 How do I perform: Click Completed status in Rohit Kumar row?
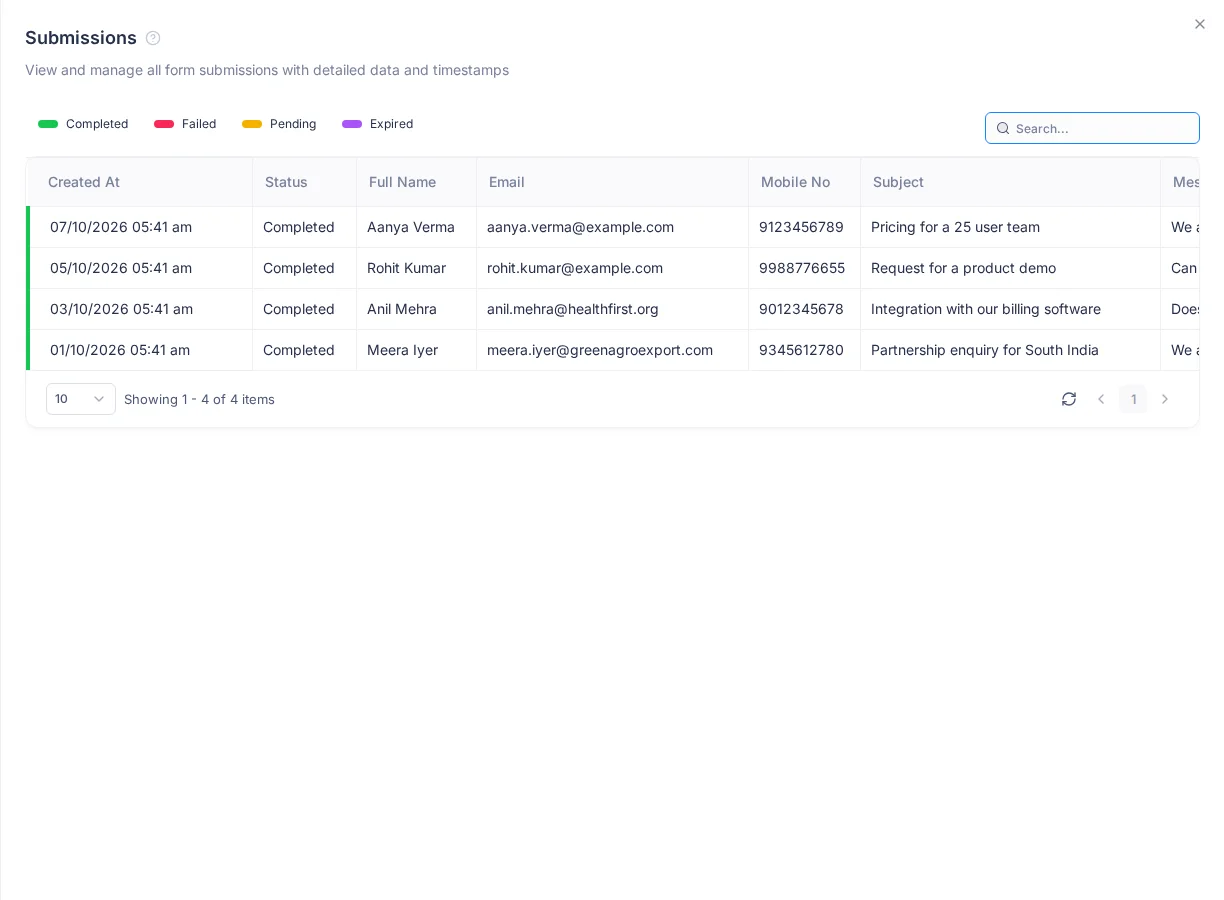click(299, 268)
